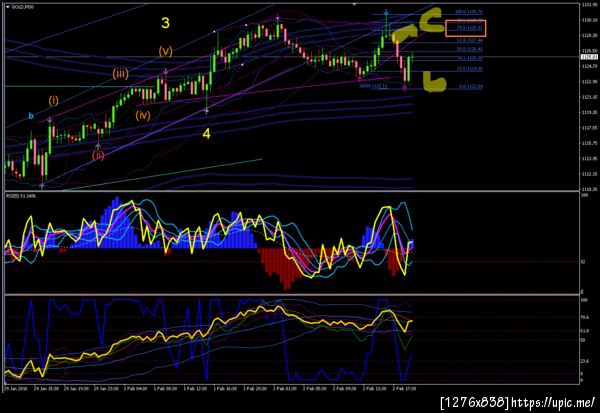Select the red wave label (ii)
The width and height of the screenshot is (600, 413).
pyautogui.click(x=98, y=155)
